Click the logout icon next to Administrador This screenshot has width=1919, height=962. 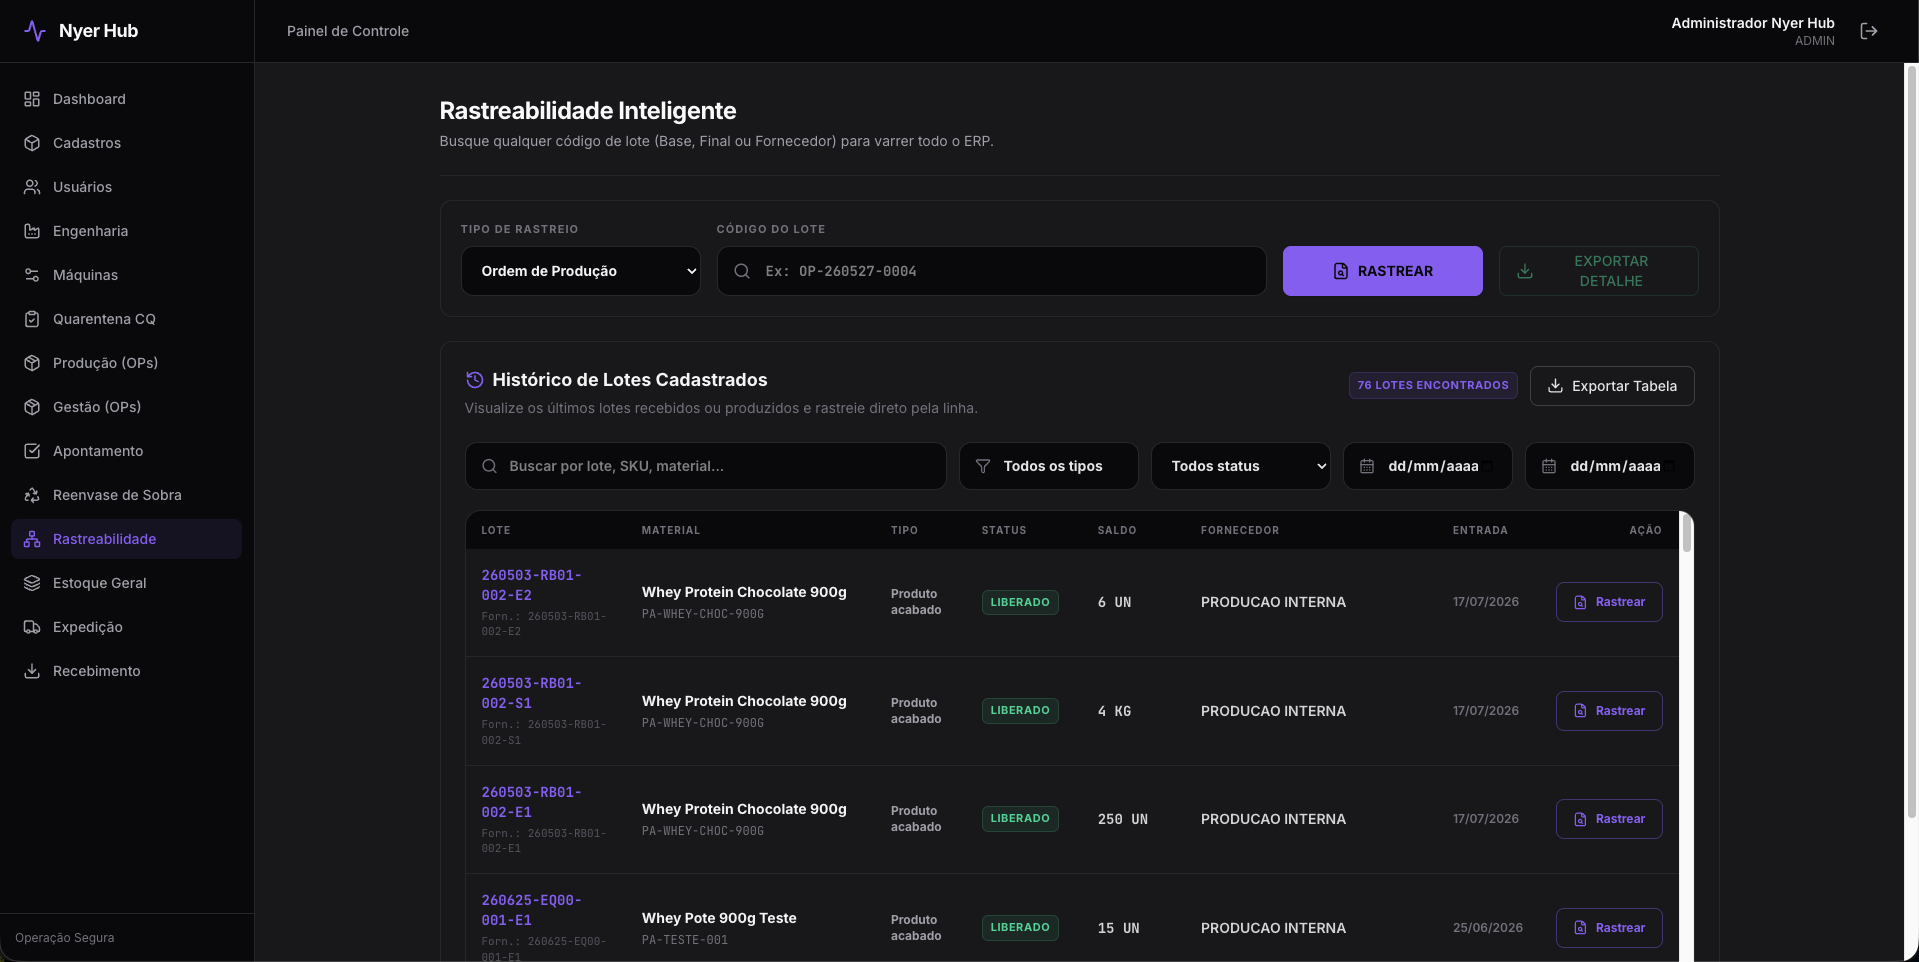[x=1868, y=31]
